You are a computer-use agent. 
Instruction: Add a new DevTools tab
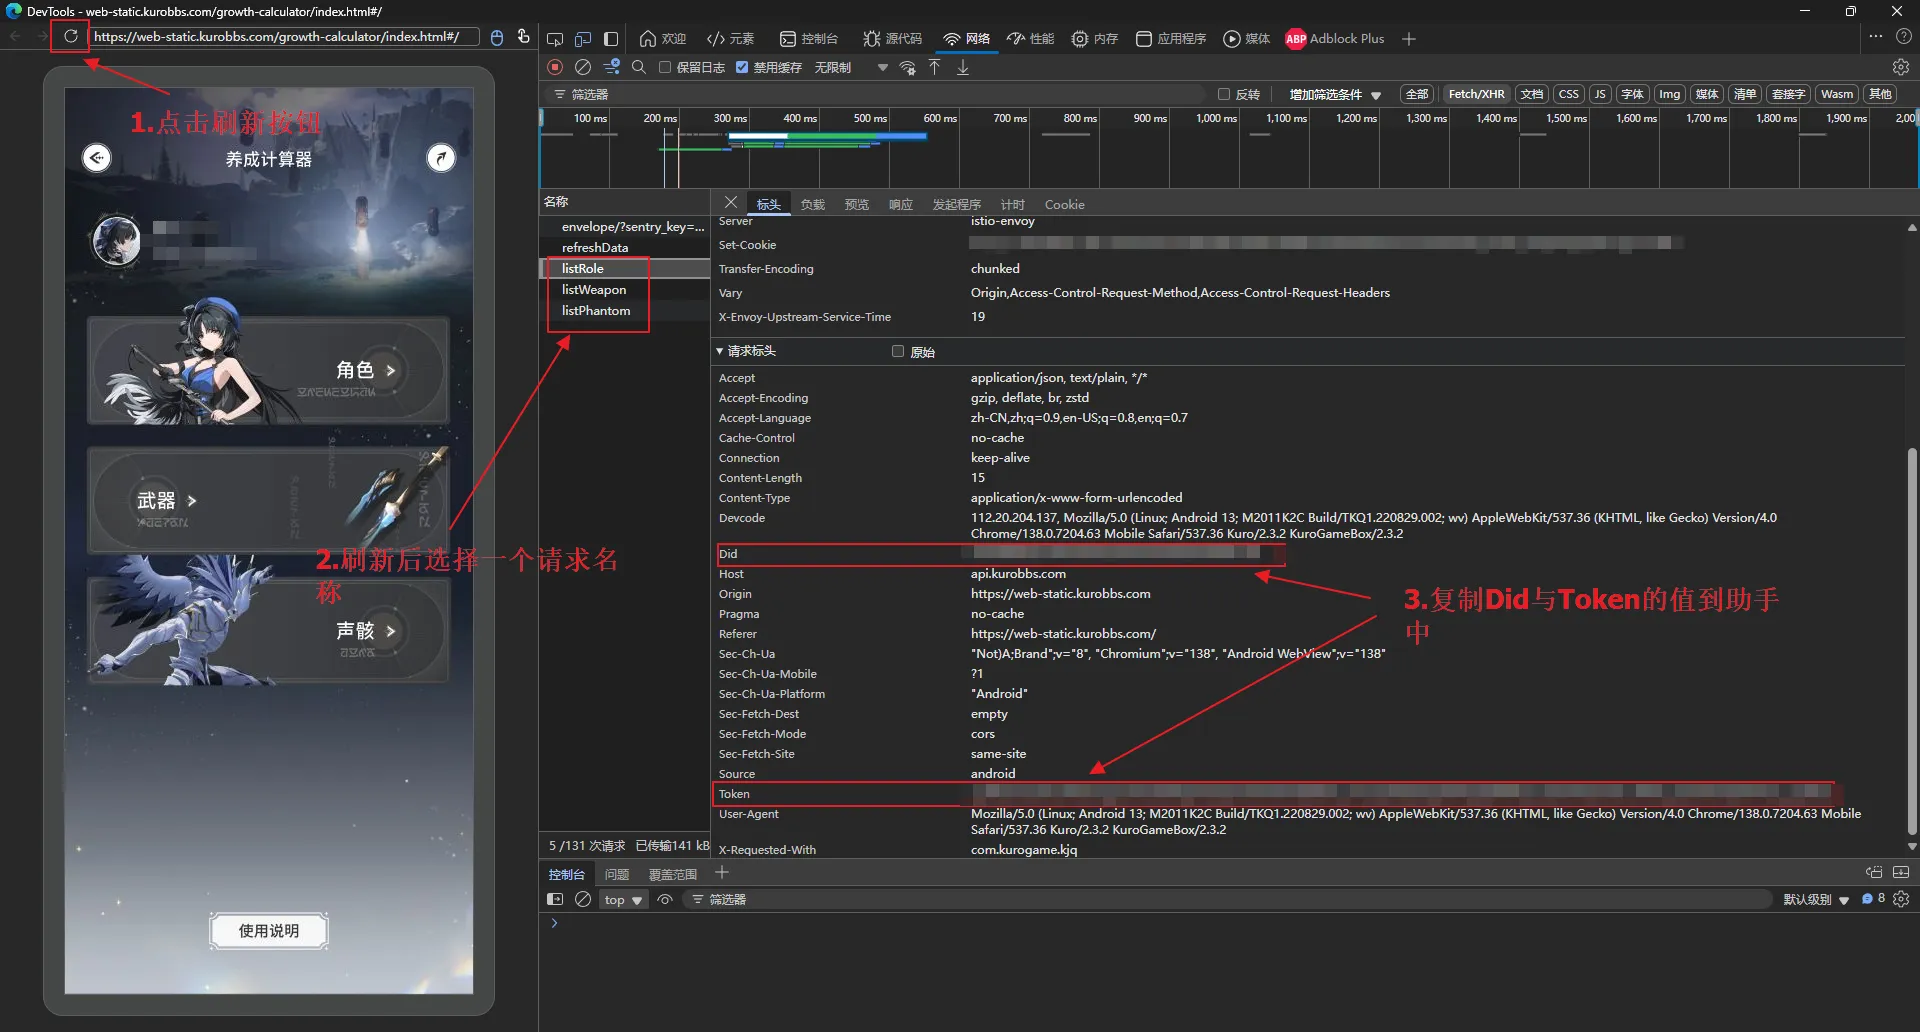1409,39
